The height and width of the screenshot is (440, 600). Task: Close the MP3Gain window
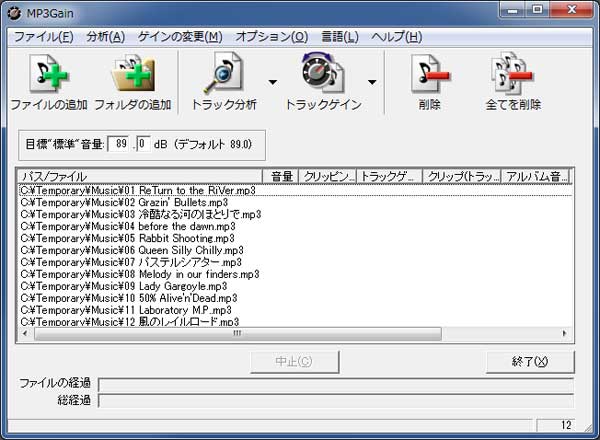click(572, 10)
